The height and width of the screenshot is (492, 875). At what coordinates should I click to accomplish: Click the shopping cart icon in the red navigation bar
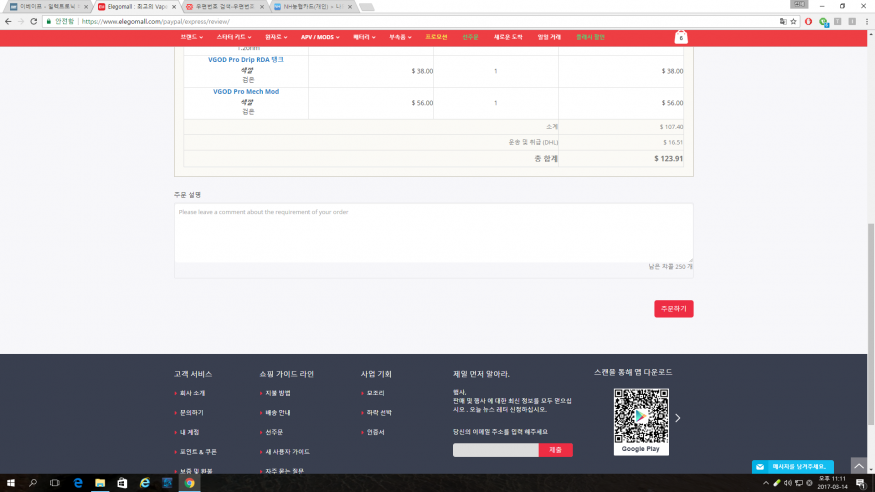point(681,37)
